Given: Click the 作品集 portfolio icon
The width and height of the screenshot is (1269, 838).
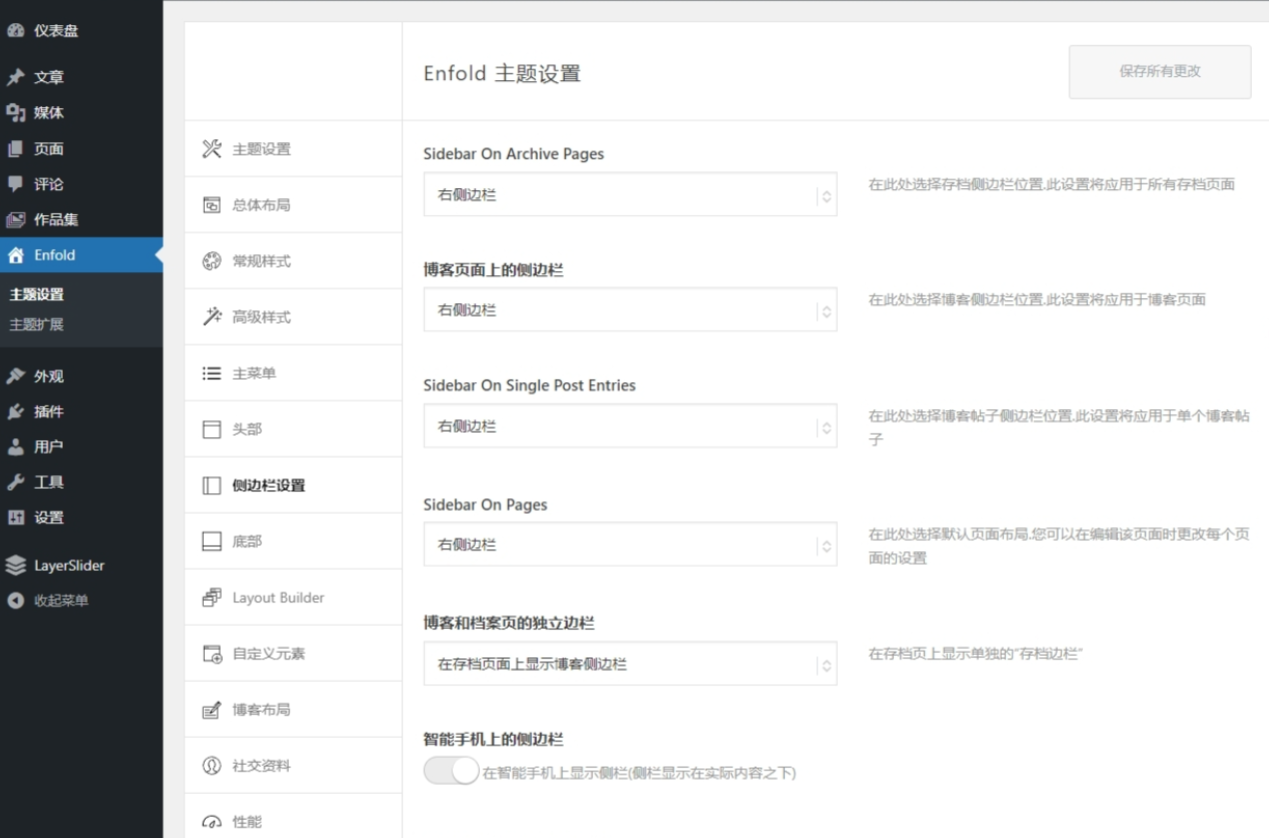Looking at the screenshot, I should pyautogui.click(x=15, y=220).
